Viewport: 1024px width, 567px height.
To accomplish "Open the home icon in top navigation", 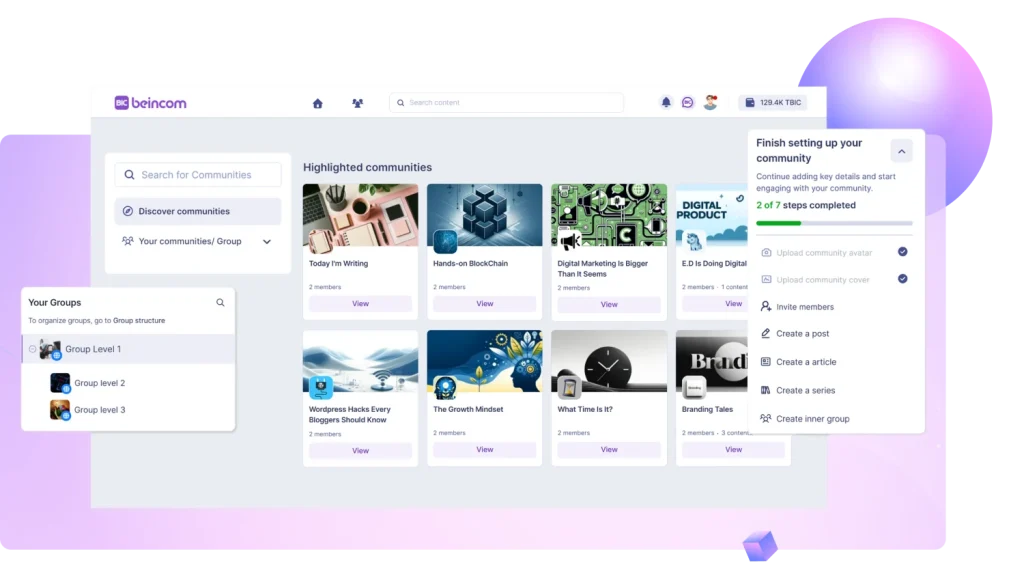I will (x=317, y=103).
